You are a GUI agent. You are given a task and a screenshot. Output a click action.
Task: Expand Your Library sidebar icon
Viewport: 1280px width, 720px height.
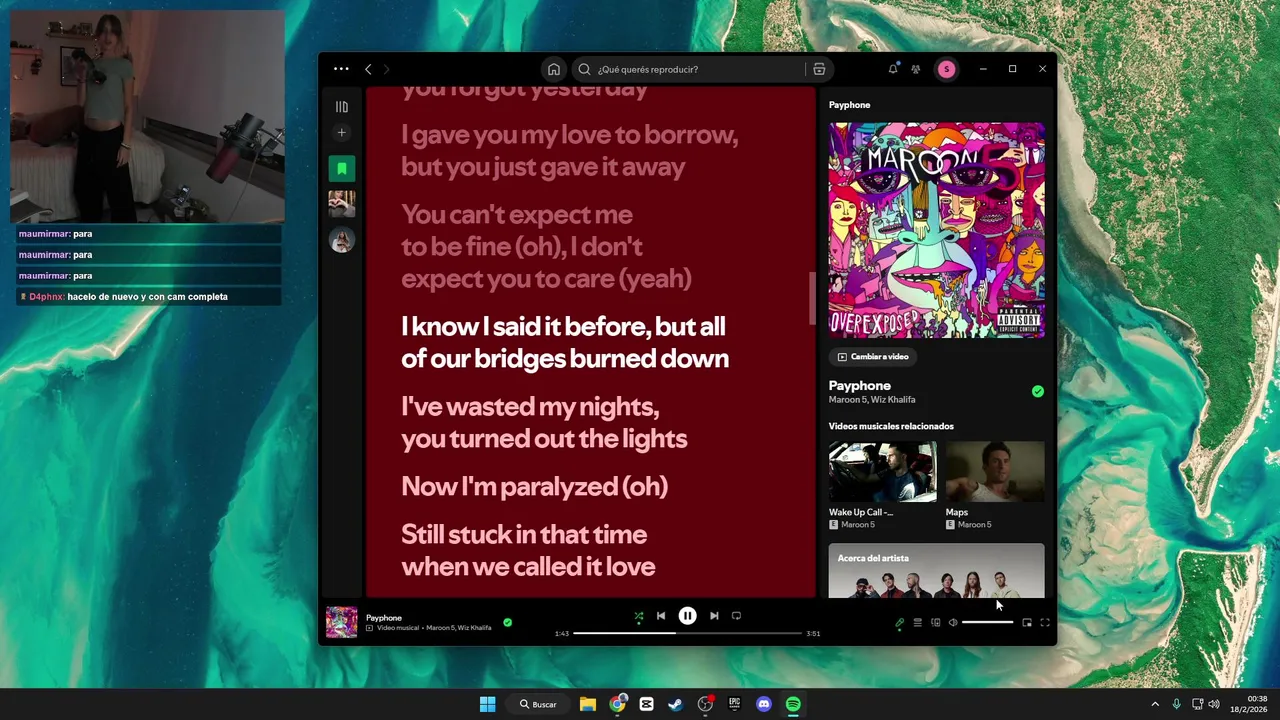pyautogui.click(x=342, y=107)
